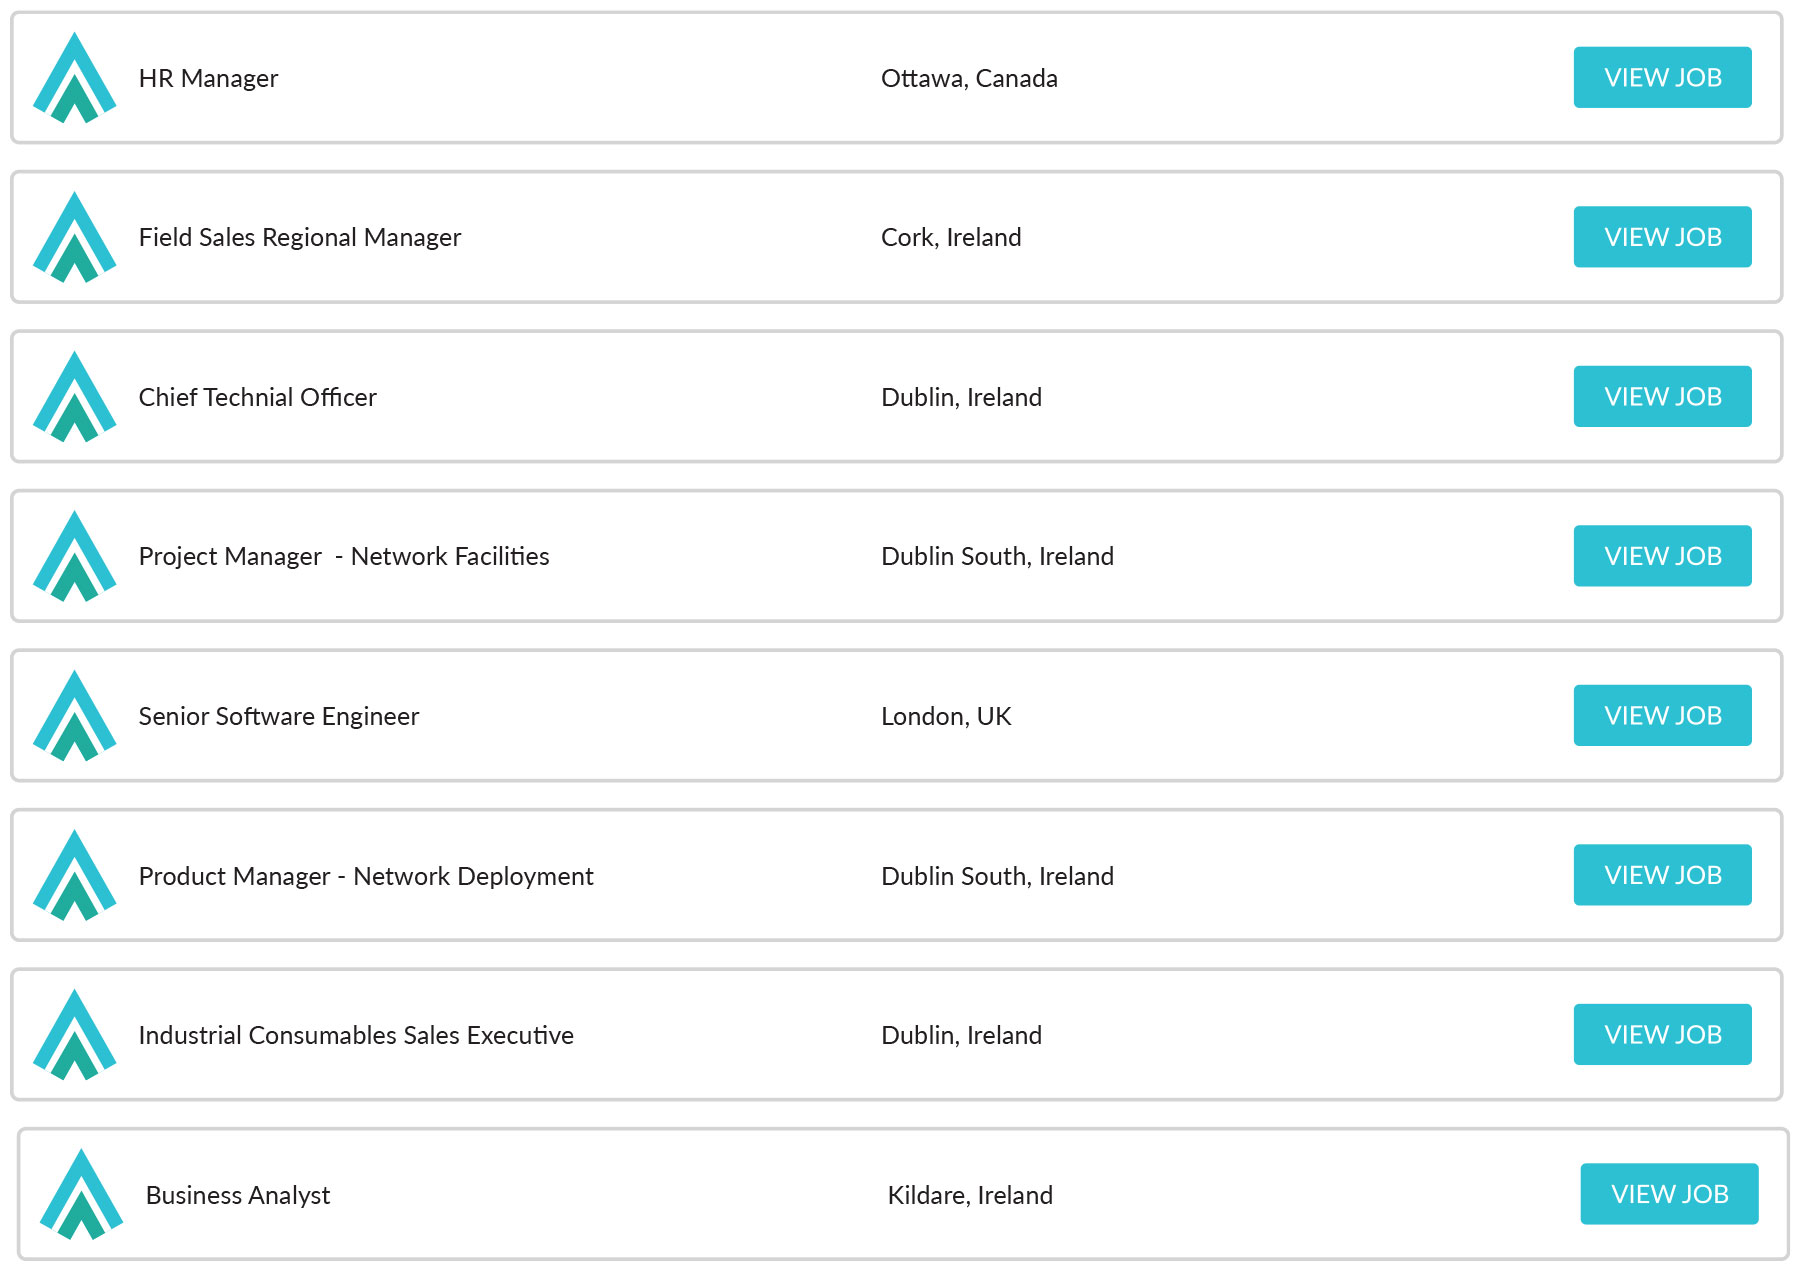The width and height of the screenshot is (1796, 1272).
Task: Select the logo beside Senior Software Engineer
Action: click(x=76, y=716)
